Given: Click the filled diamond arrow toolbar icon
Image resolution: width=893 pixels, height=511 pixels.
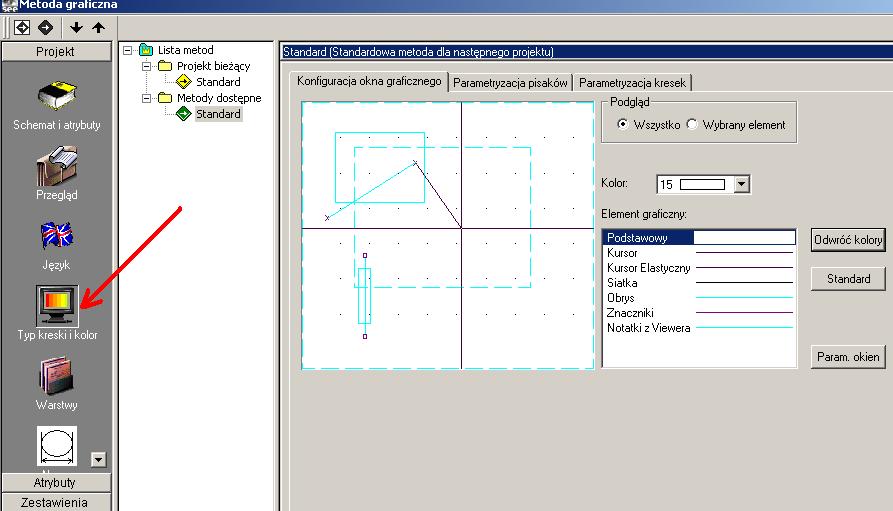Looking at the screenshot, I should 46,27.
